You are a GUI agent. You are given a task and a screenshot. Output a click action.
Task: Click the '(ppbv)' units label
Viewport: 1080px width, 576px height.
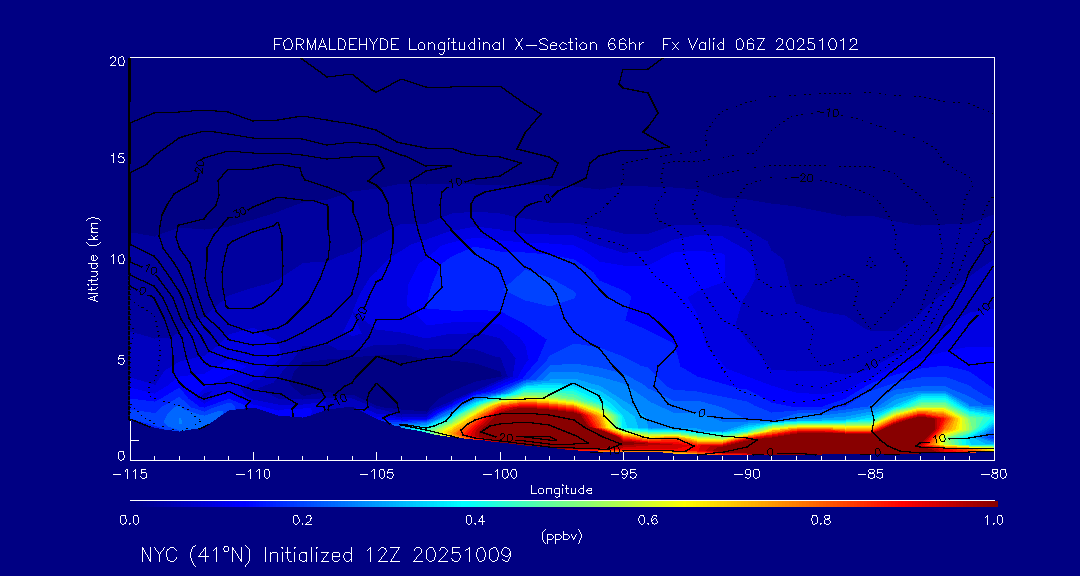click(x=561, y=536)
